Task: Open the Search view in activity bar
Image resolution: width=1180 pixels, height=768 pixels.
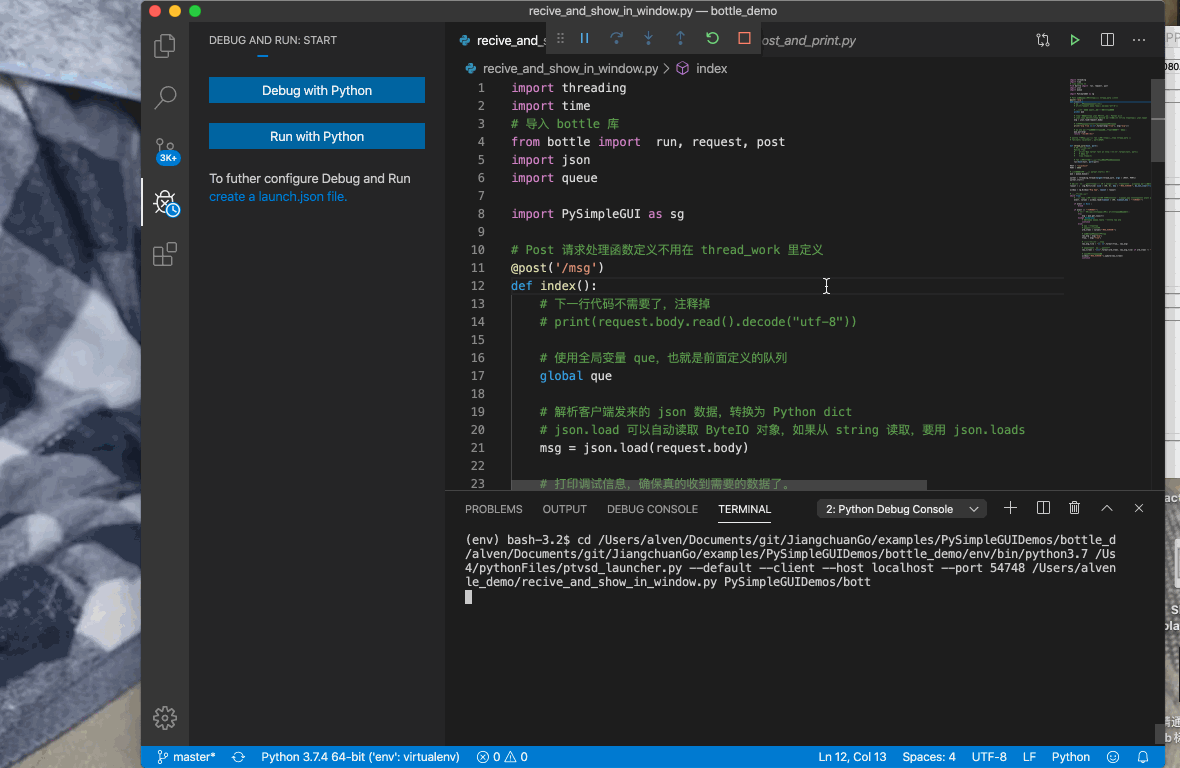Action: tap(165, 97)
